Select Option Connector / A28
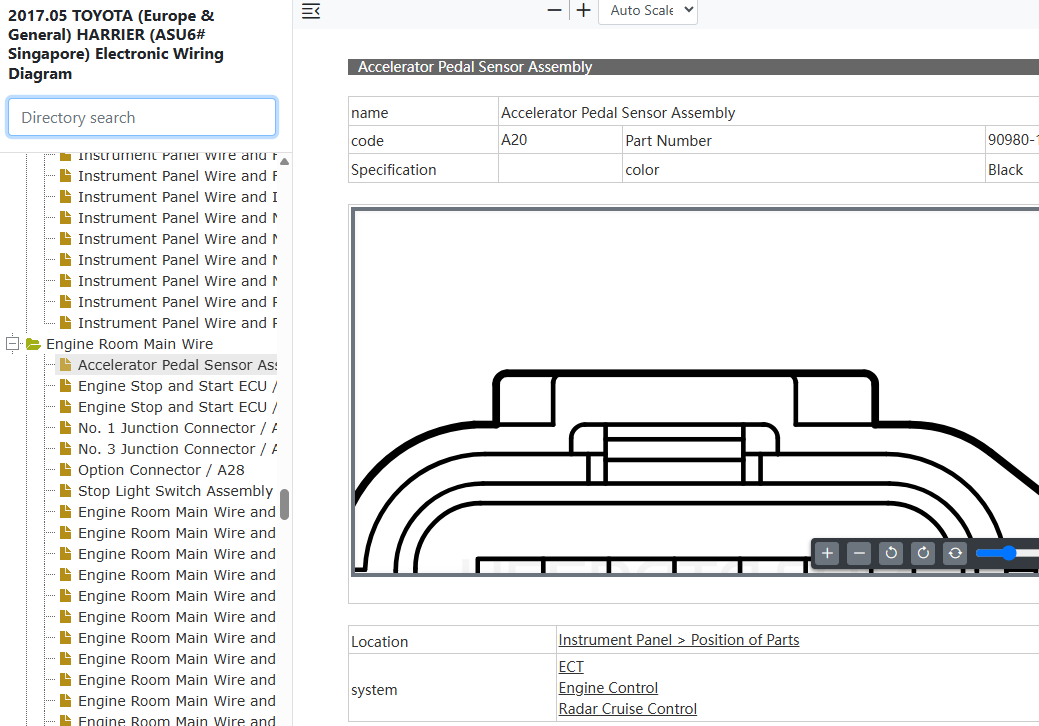Viewport: 1039px width, 726px height. coord(161,470)
